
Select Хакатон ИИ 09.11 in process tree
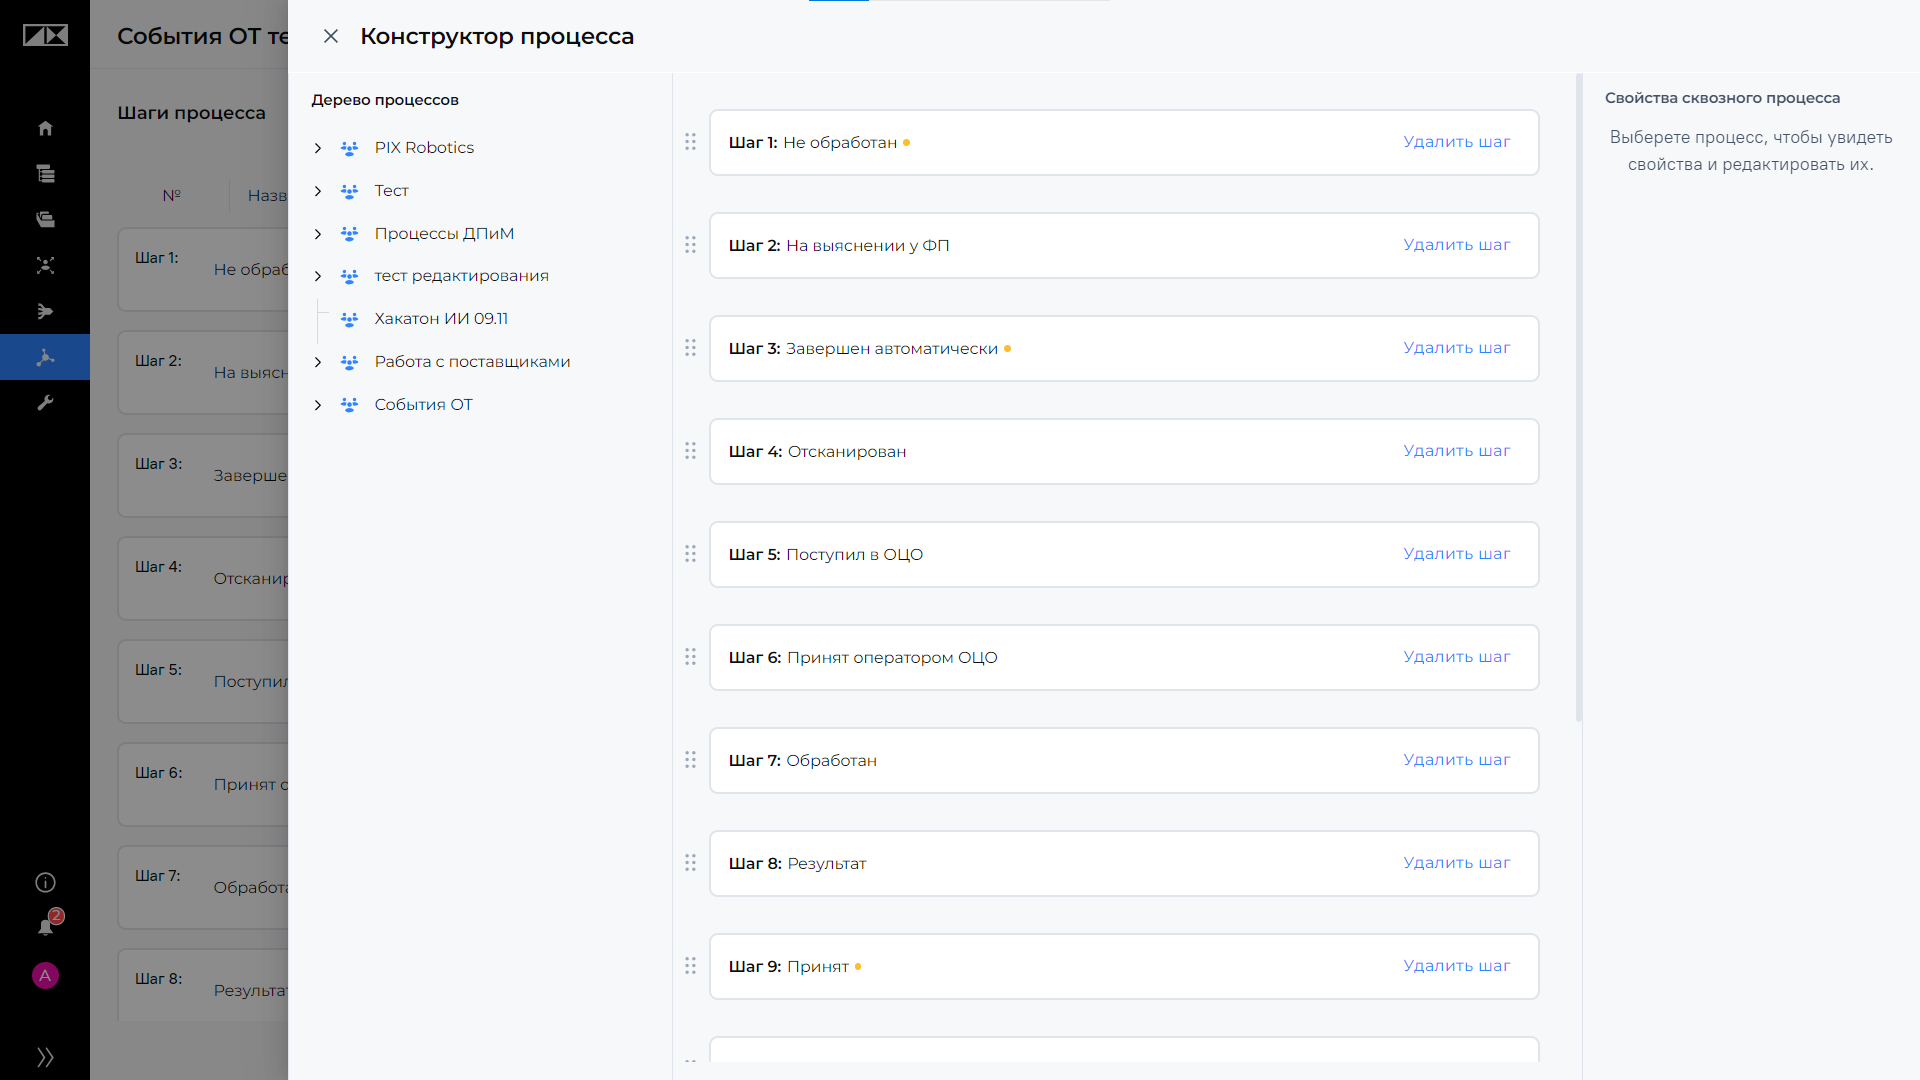tap(441, 319)
